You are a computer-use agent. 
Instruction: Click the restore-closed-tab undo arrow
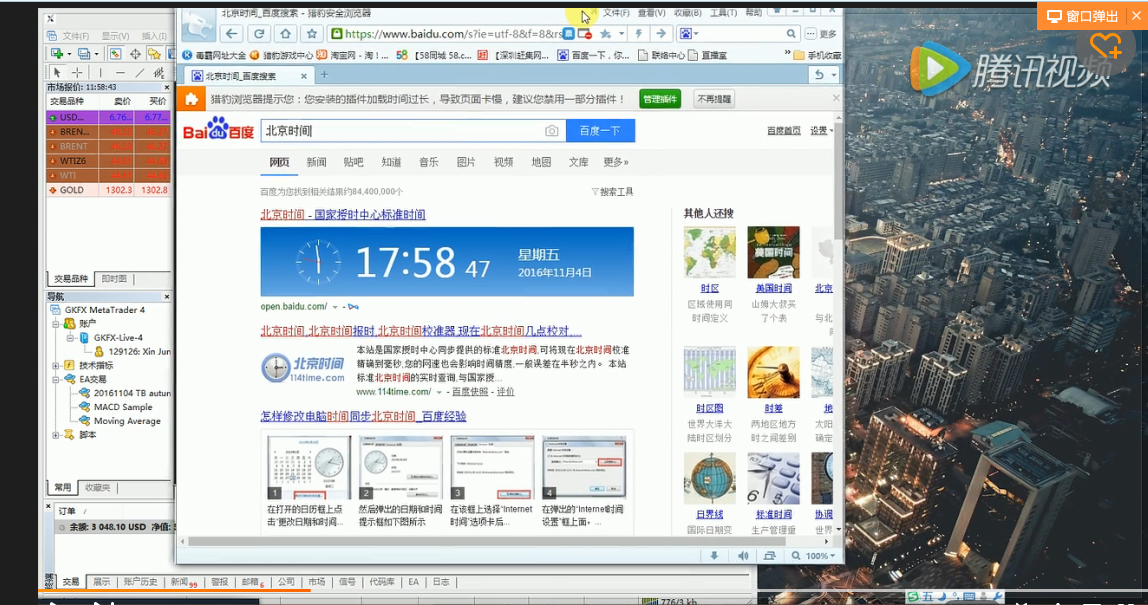click(x=819, y=75)
